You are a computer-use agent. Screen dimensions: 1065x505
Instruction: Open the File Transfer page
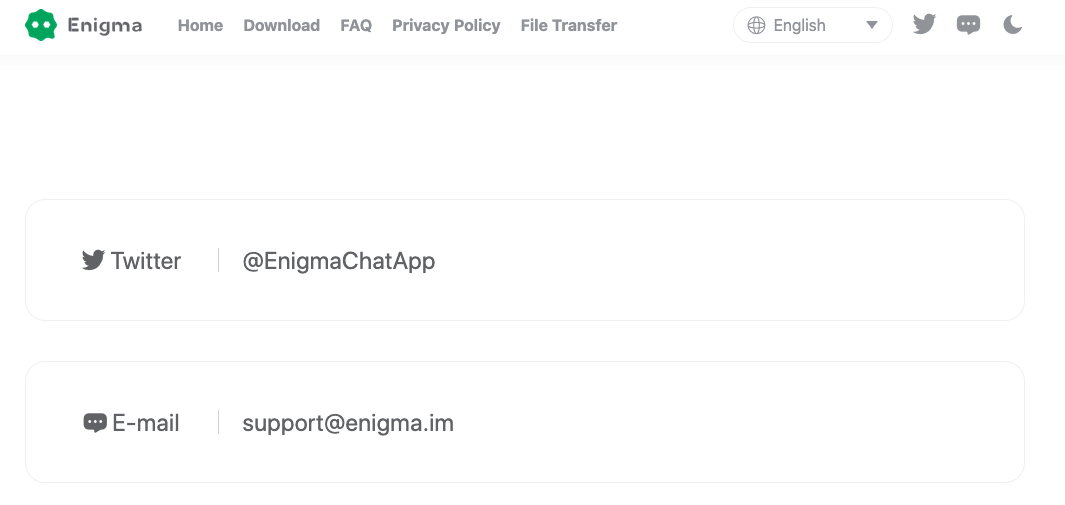pyautogui.click(x=568, y=25)
